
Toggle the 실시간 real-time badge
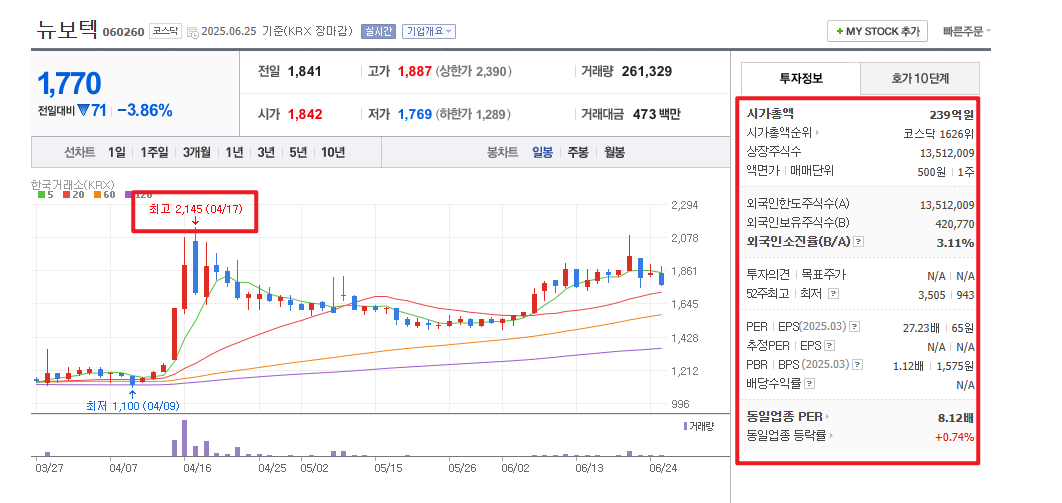[x=379, y=32]
